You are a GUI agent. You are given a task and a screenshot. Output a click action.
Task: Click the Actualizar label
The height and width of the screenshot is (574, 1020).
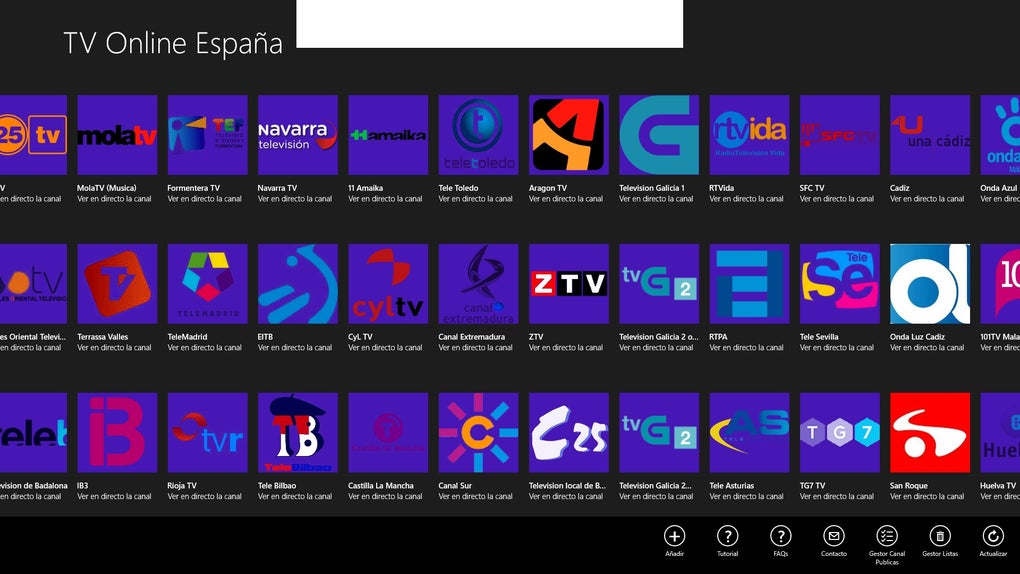[993, 554]
